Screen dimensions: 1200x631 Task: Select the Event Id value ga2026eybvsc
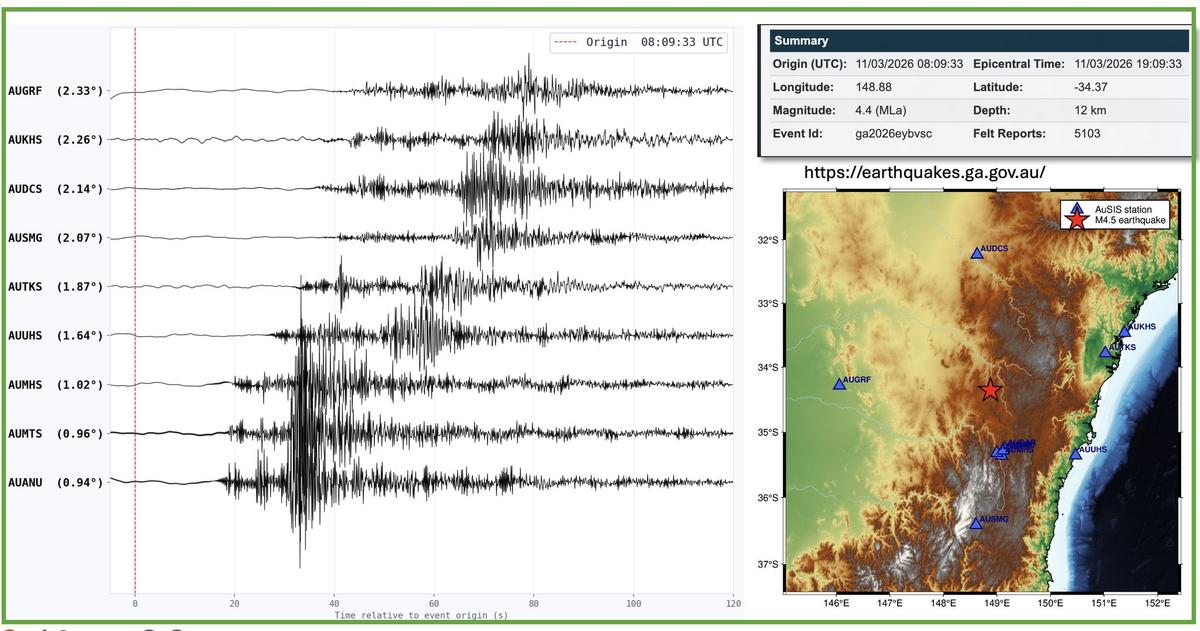tap(892, 133)
